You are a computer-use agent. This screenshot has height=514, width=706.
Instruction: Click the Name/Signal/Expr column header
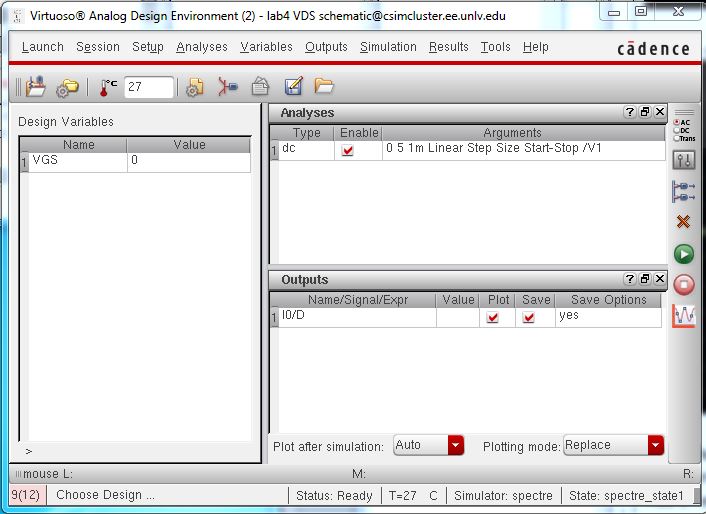pyautogui.click(x=358, y=300)
